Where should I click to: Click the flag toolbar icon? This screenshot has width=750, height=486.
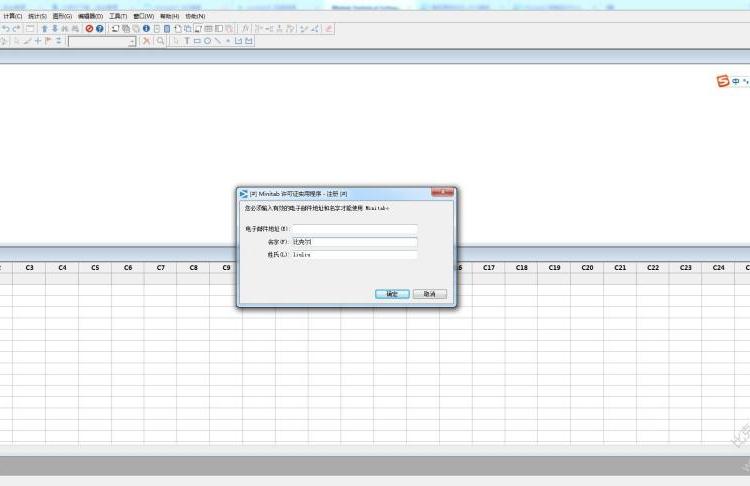[x=48, y=41]
